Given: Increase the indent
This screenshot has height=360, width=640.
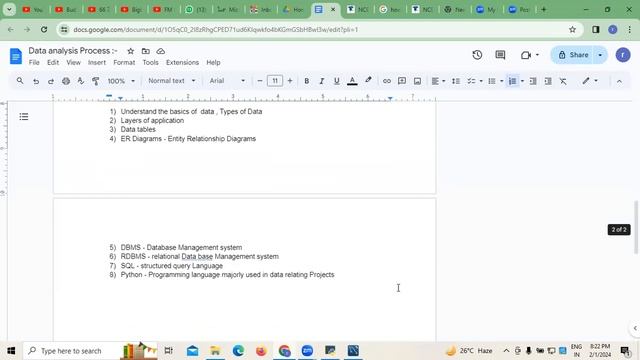Looking at the screenshot, I should click(x=548, y=81).
